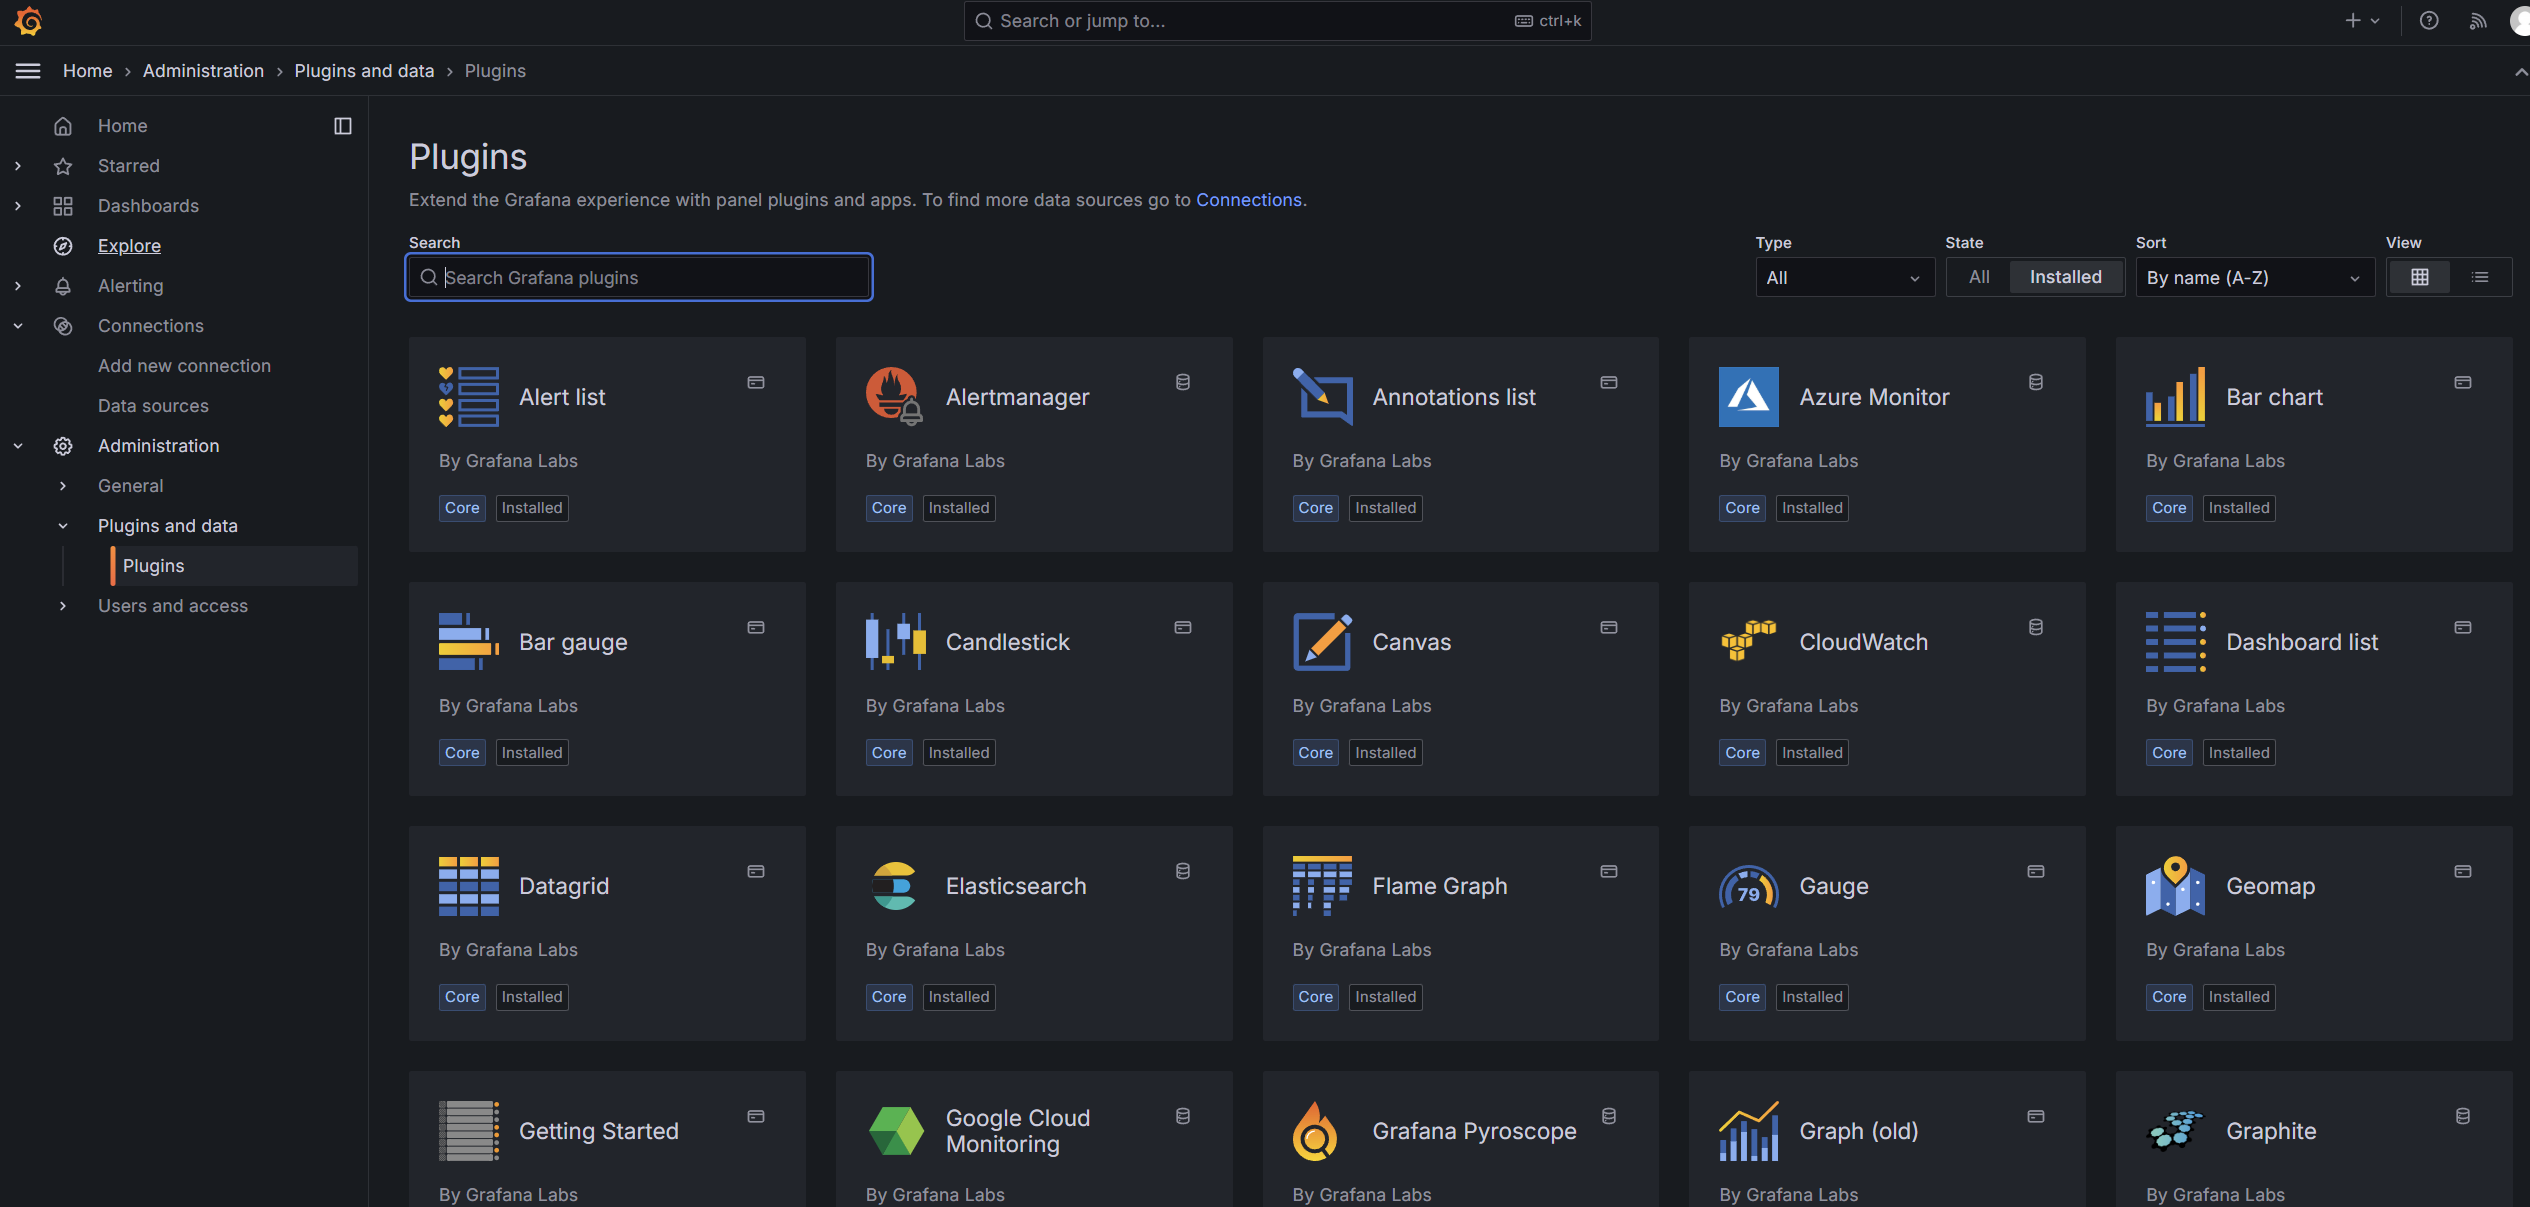Click the Alertmanager plugin logo
This screenshot has width=2530, height=1207.
(x=893, y=397)
